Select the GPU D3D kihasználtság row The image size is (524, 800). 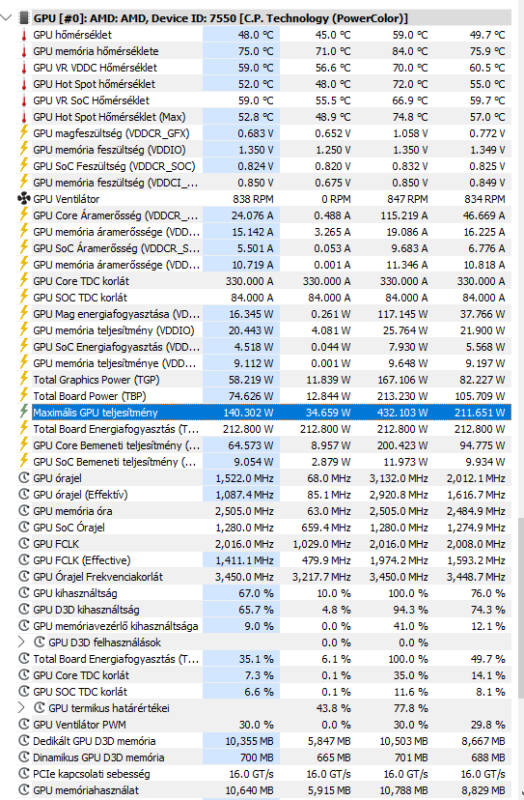pyautogui.click(x=264, y=610)
